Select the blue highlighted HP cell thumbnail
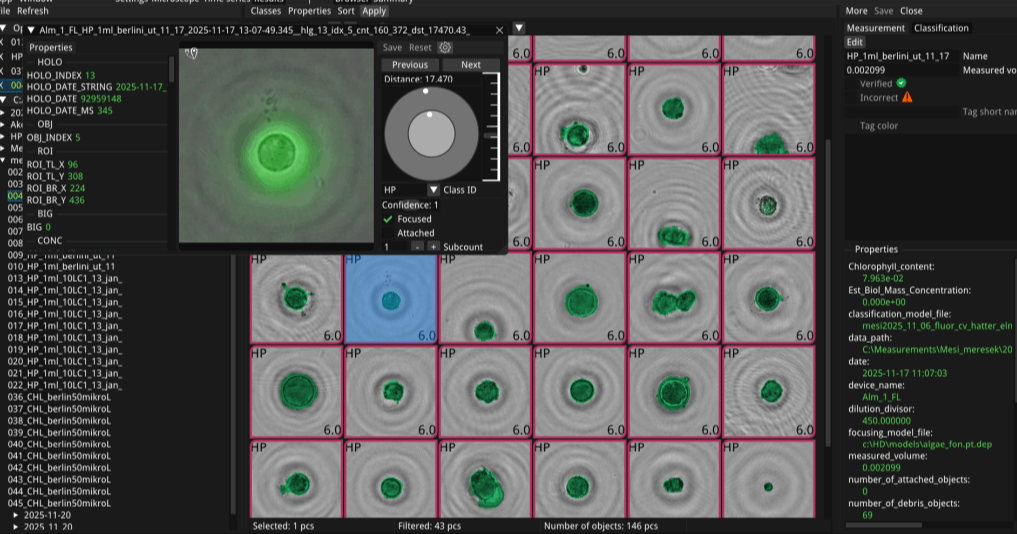The width and height of the screenshot is (1017, 534). tap(391, 298)
